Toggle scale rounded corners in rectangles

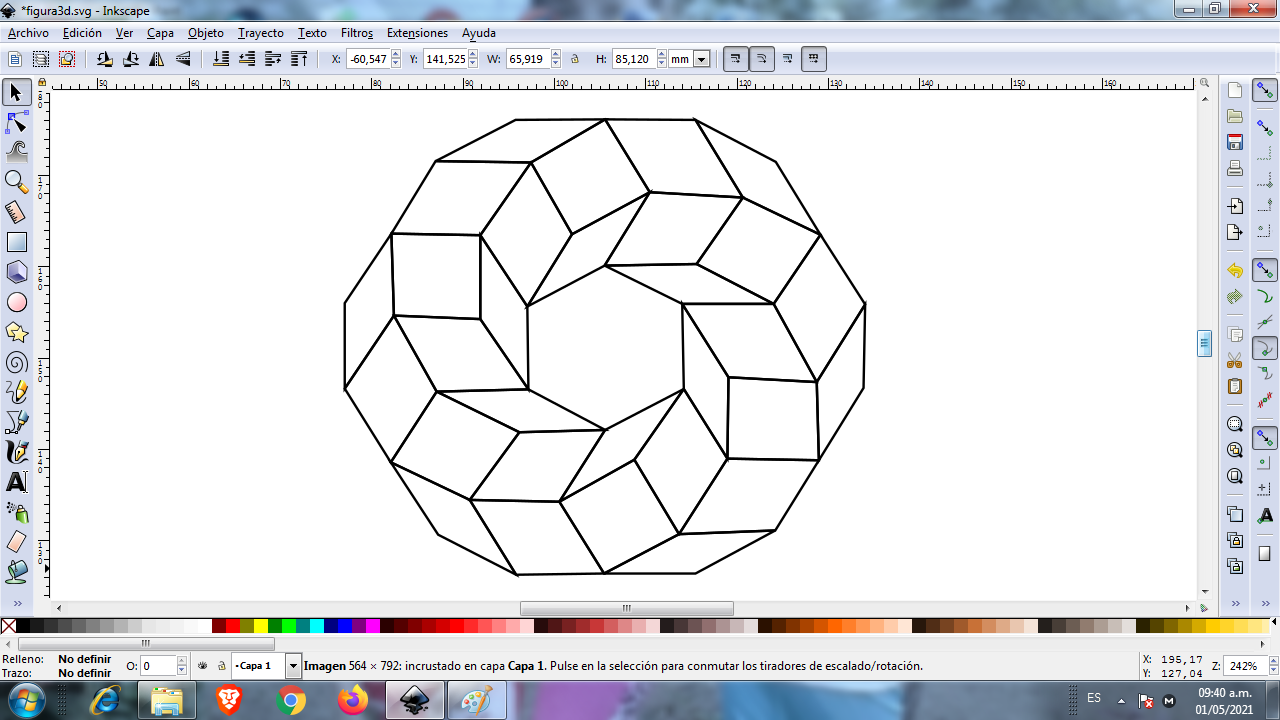click(x=761, y=59)
